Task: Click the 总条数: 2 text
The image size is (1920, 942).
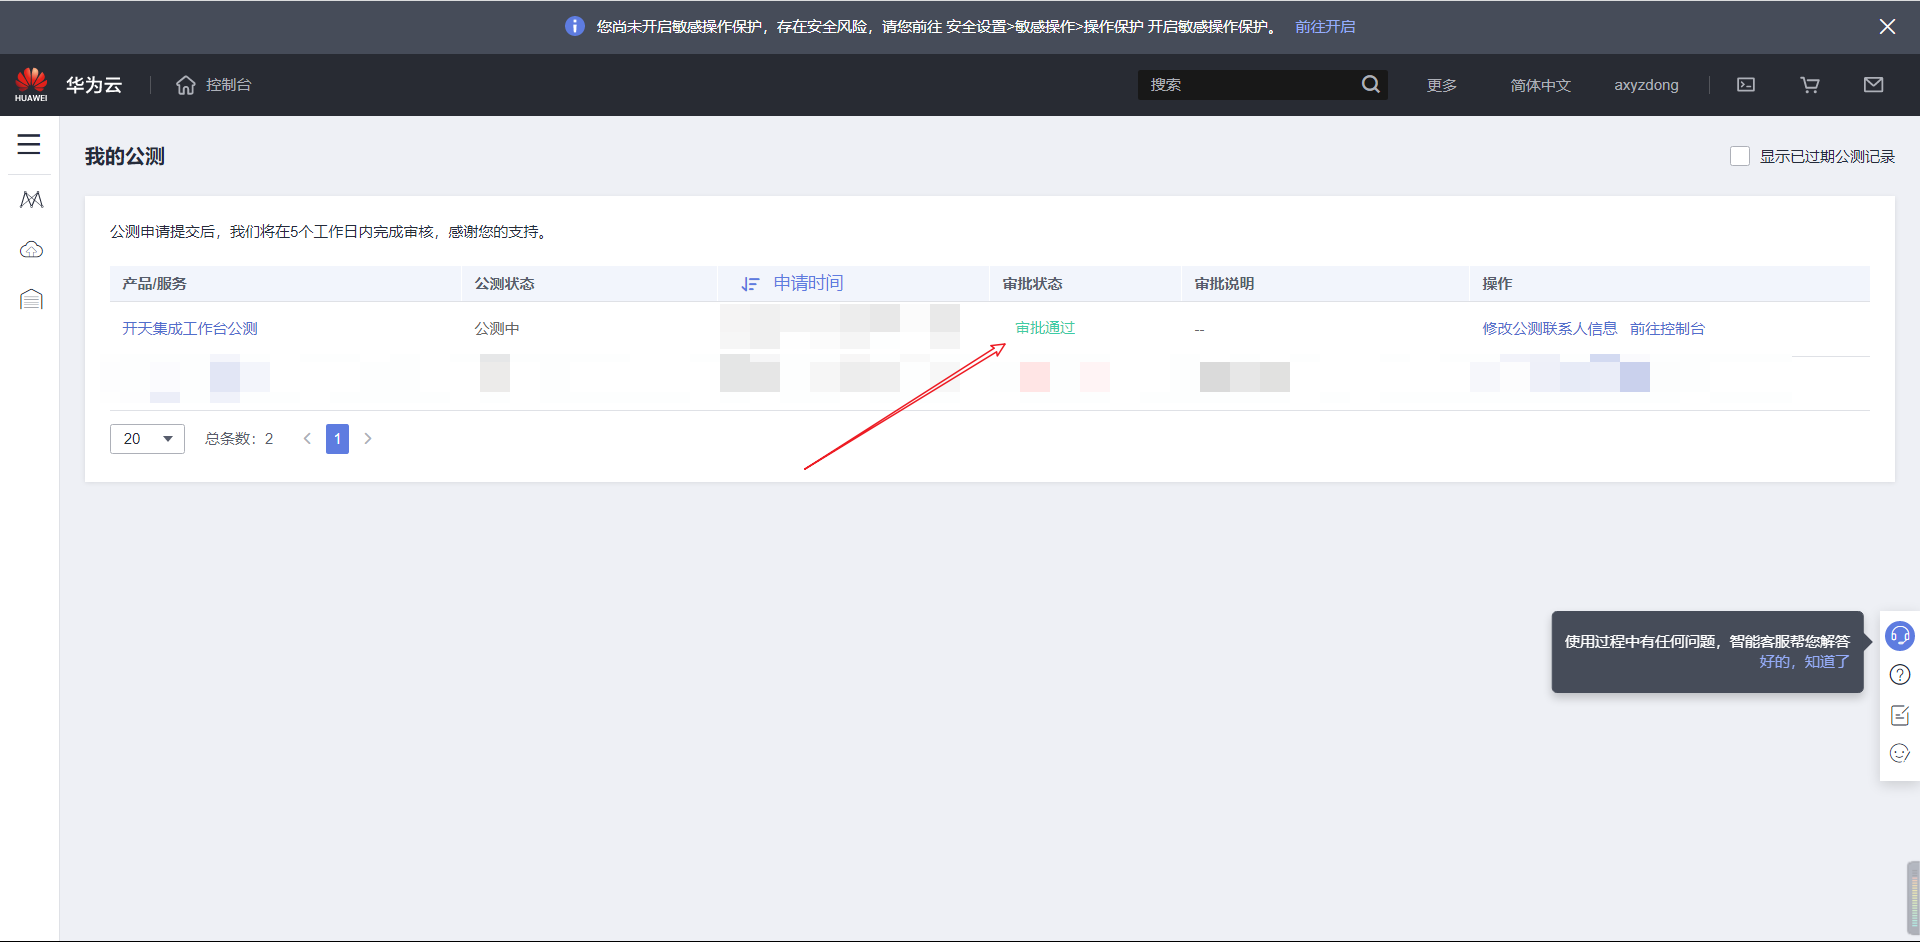Action: 239,438
